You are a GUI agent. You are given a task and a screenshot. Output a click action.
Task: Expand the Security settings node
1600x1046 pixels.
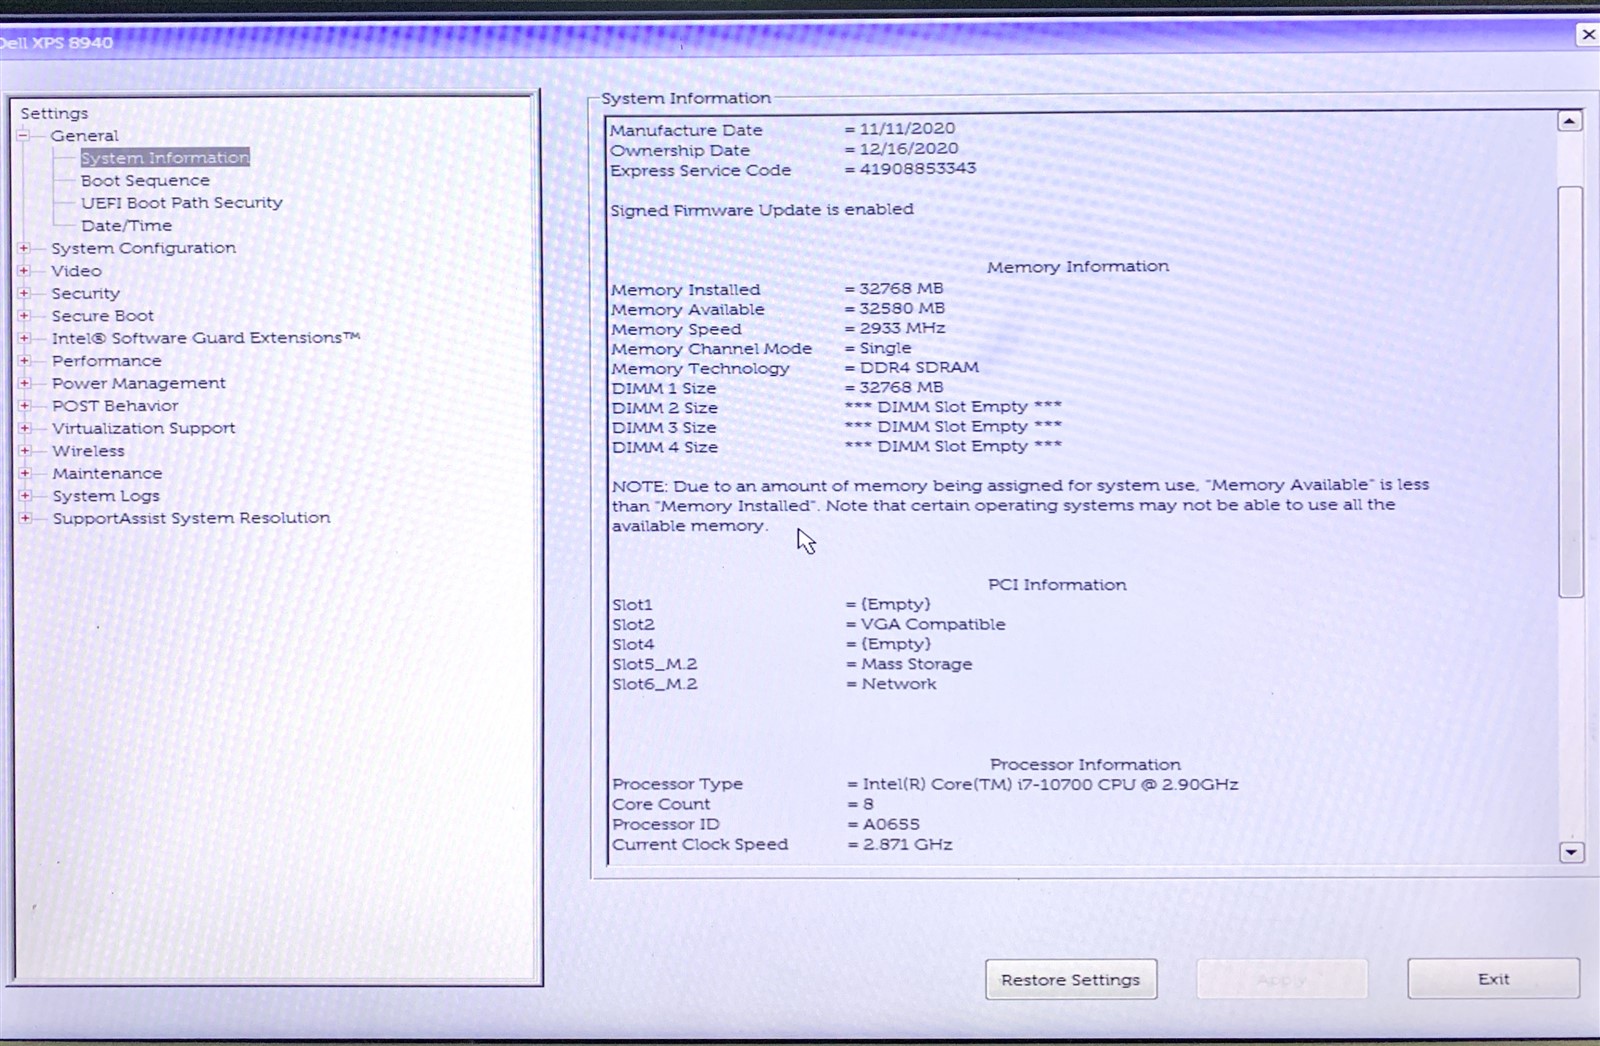pyautogui.click(x=24, y=293)
